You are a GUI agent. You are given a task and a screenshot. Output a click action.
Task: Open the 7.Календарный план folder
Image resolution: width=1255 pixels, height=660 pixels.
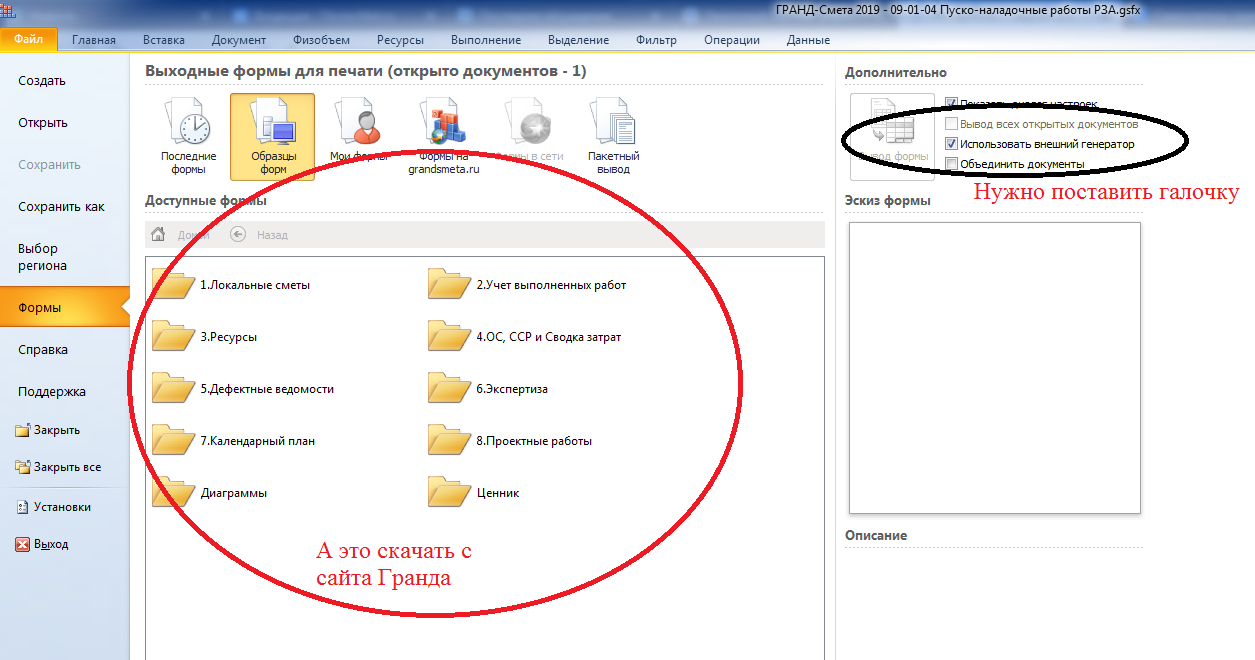tap(234, 440)
